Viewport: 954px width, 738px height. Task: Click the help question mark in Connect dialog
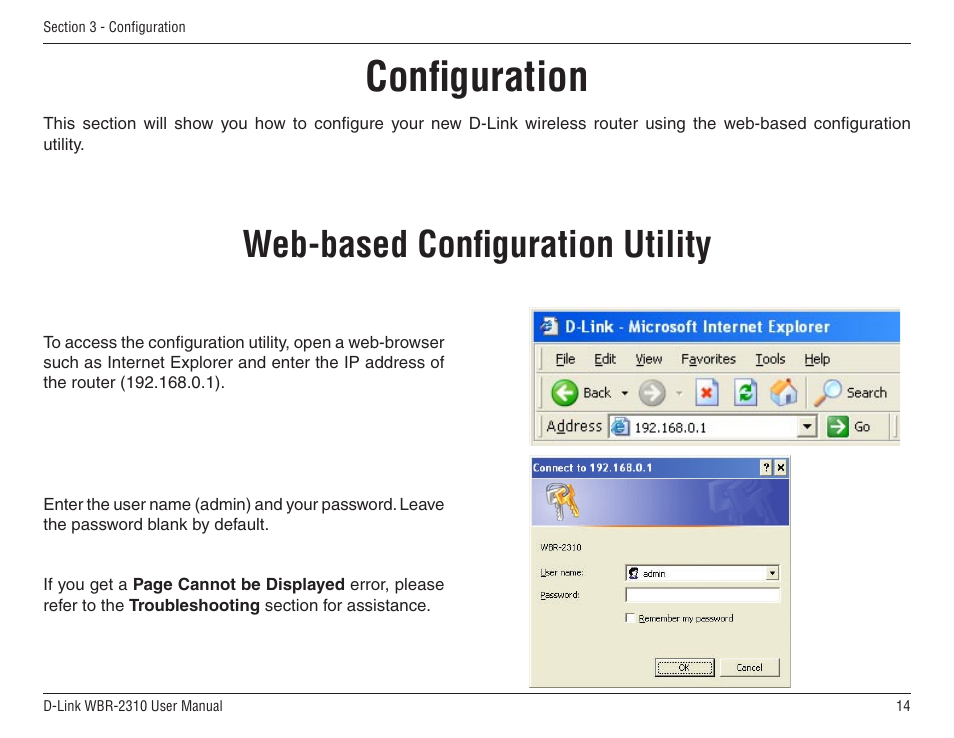pyautogui.click(x=767, y=467)
